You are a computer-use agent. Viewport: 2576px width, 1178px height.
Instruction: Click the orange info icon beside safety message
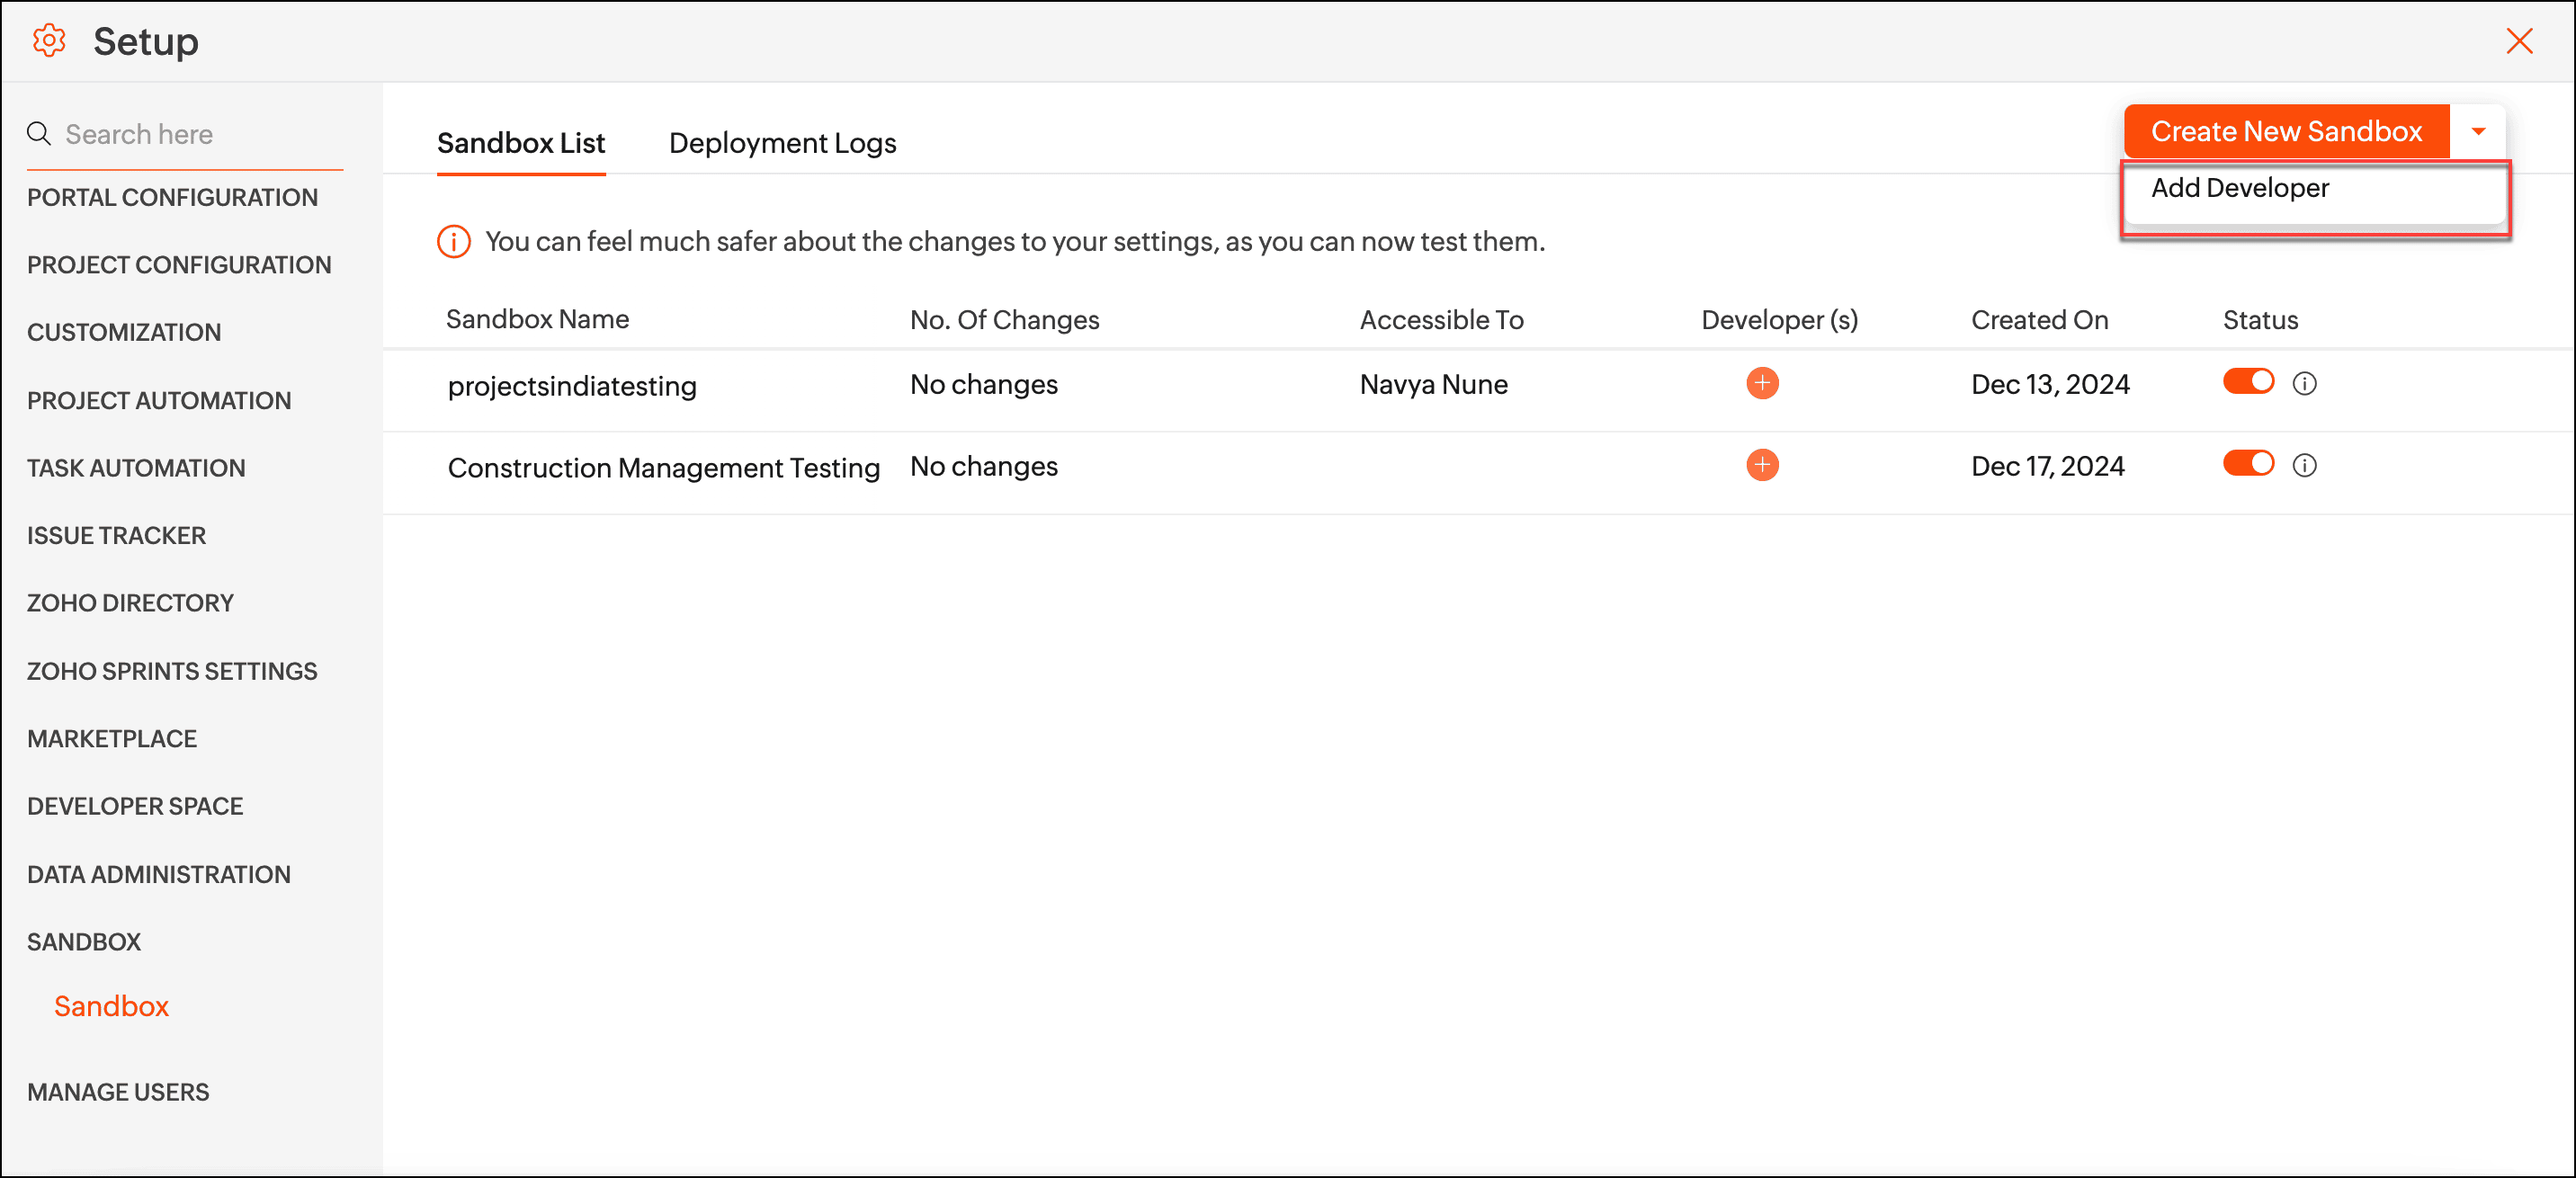[454, 241]
